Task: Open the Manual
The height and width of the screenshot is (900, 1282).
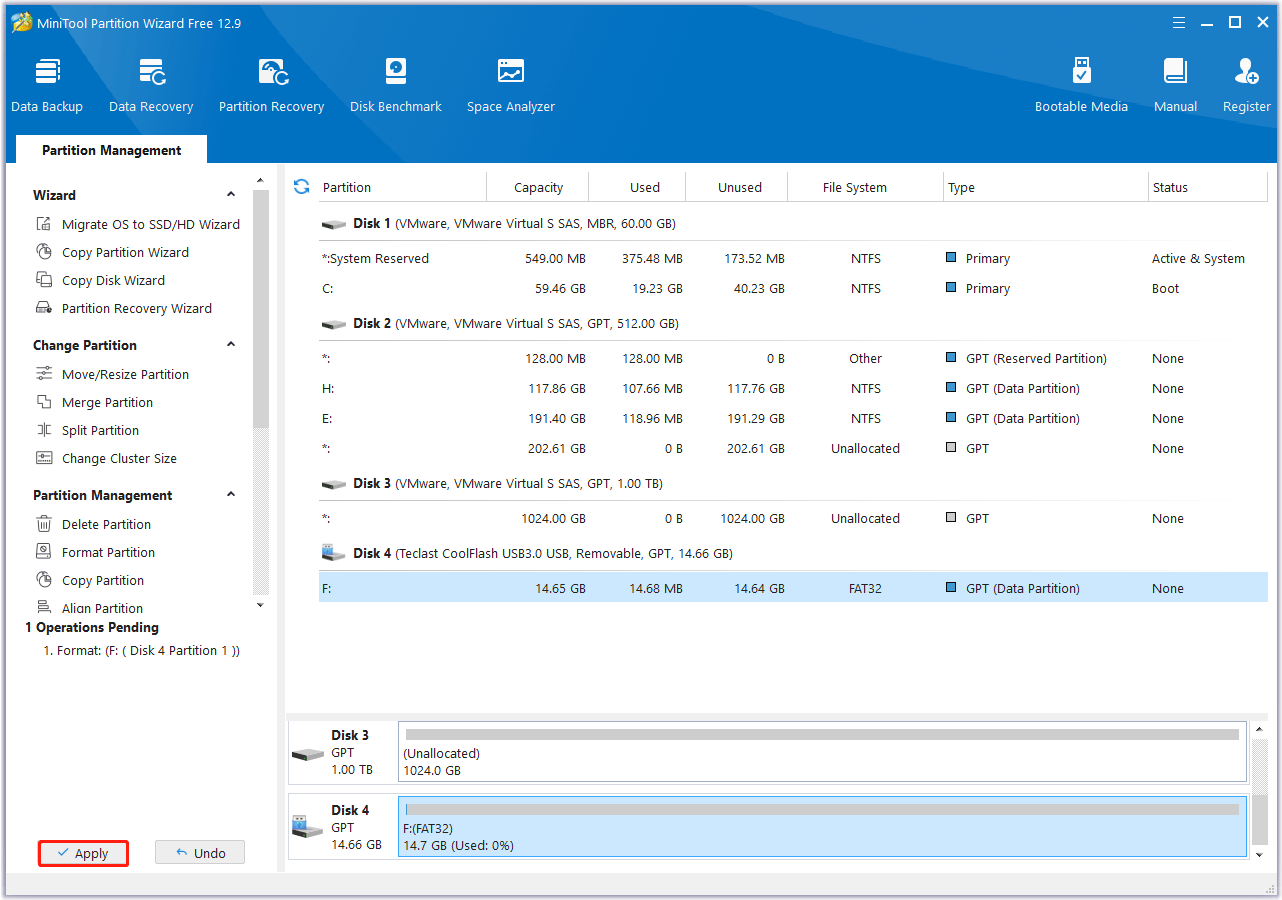Action: click(1175, 86)
